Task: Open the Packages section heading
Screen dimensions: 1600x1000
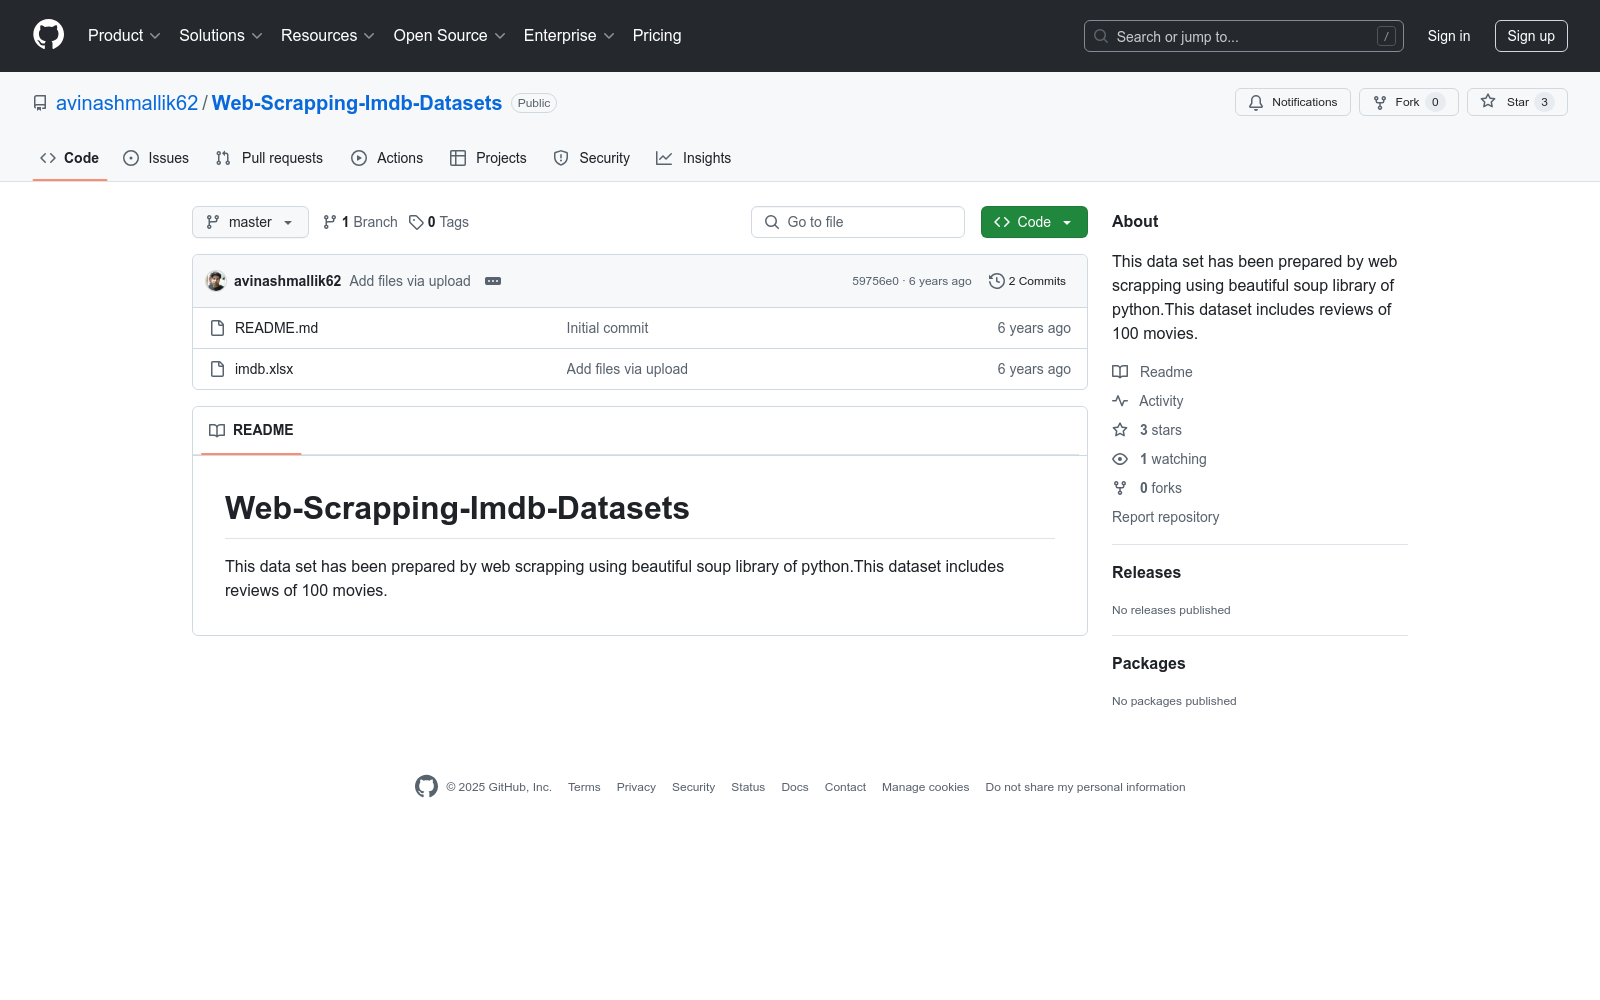Action: coord(1148,663)
